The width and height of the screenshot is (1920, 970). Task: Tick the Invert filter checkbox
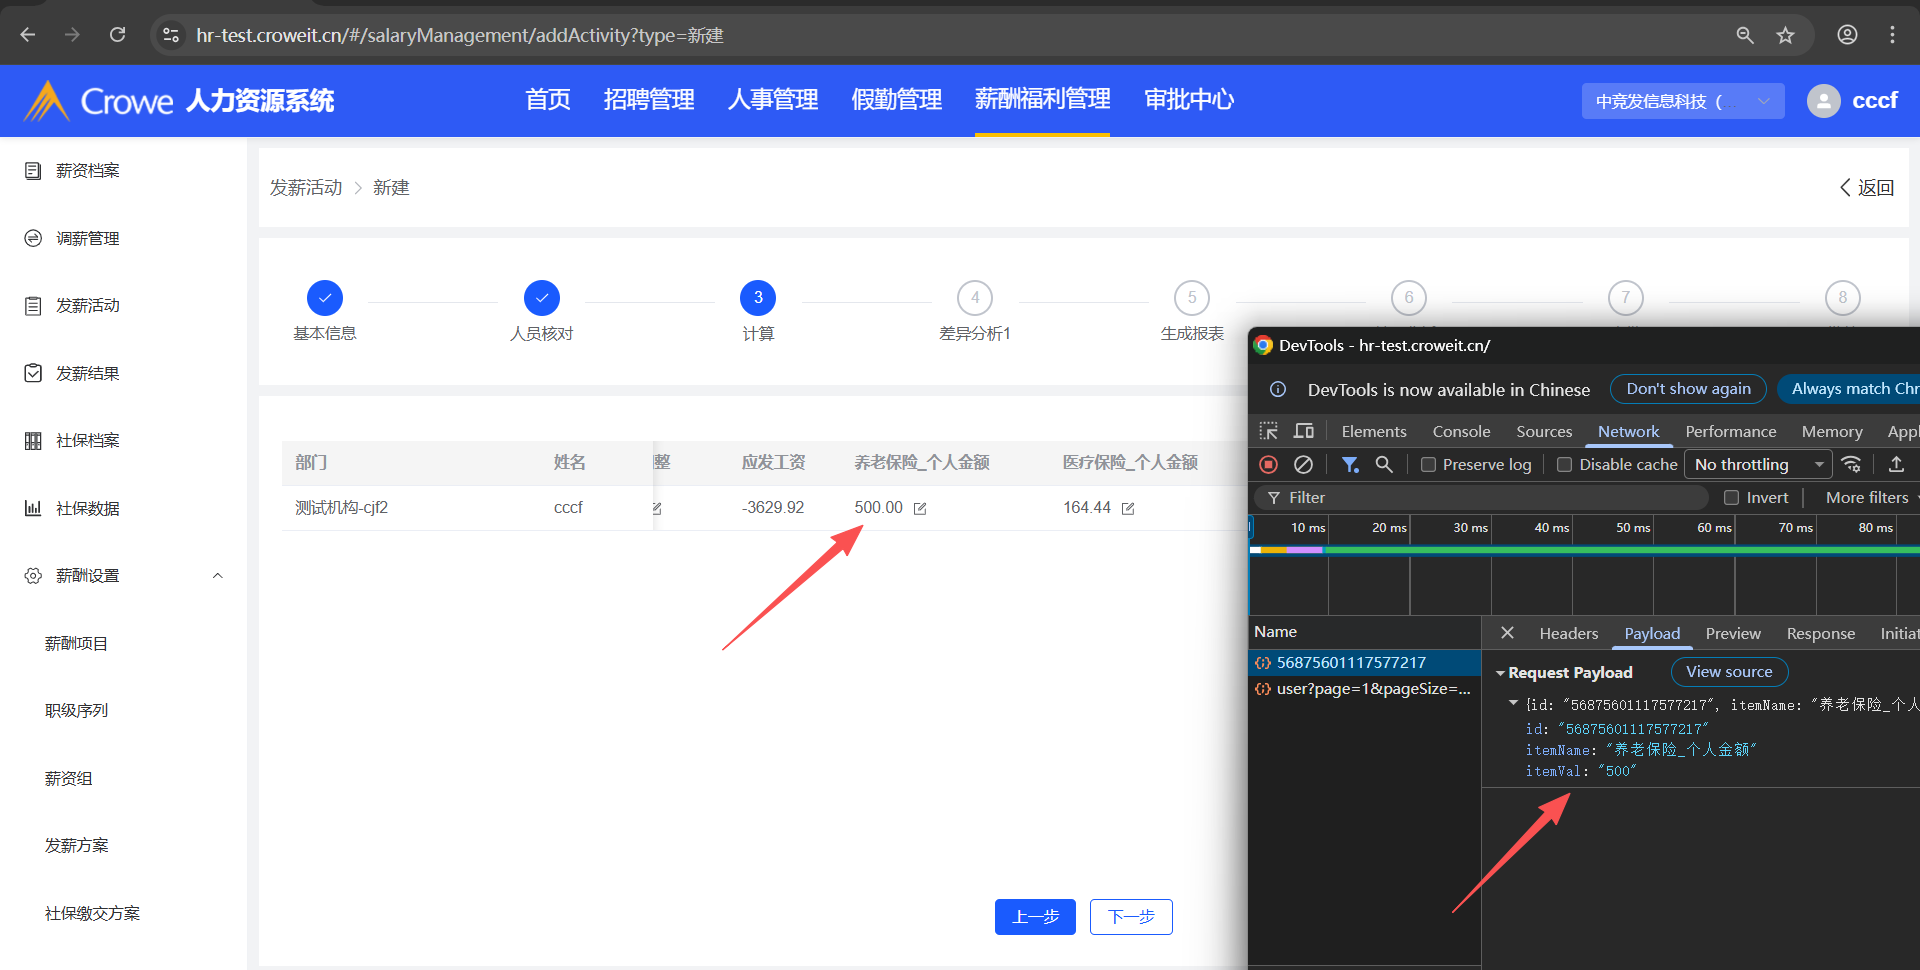coord(1732,497)
